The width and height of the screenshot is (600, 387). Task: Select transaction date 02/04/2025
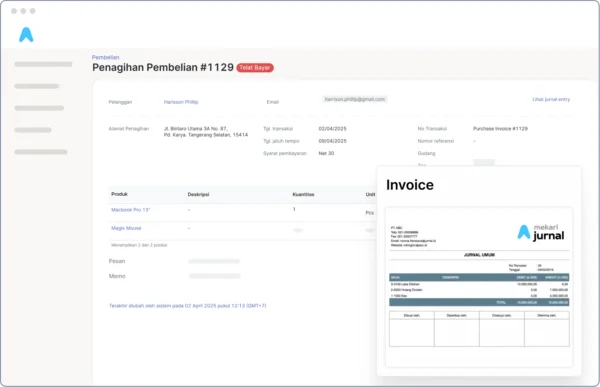333,129
